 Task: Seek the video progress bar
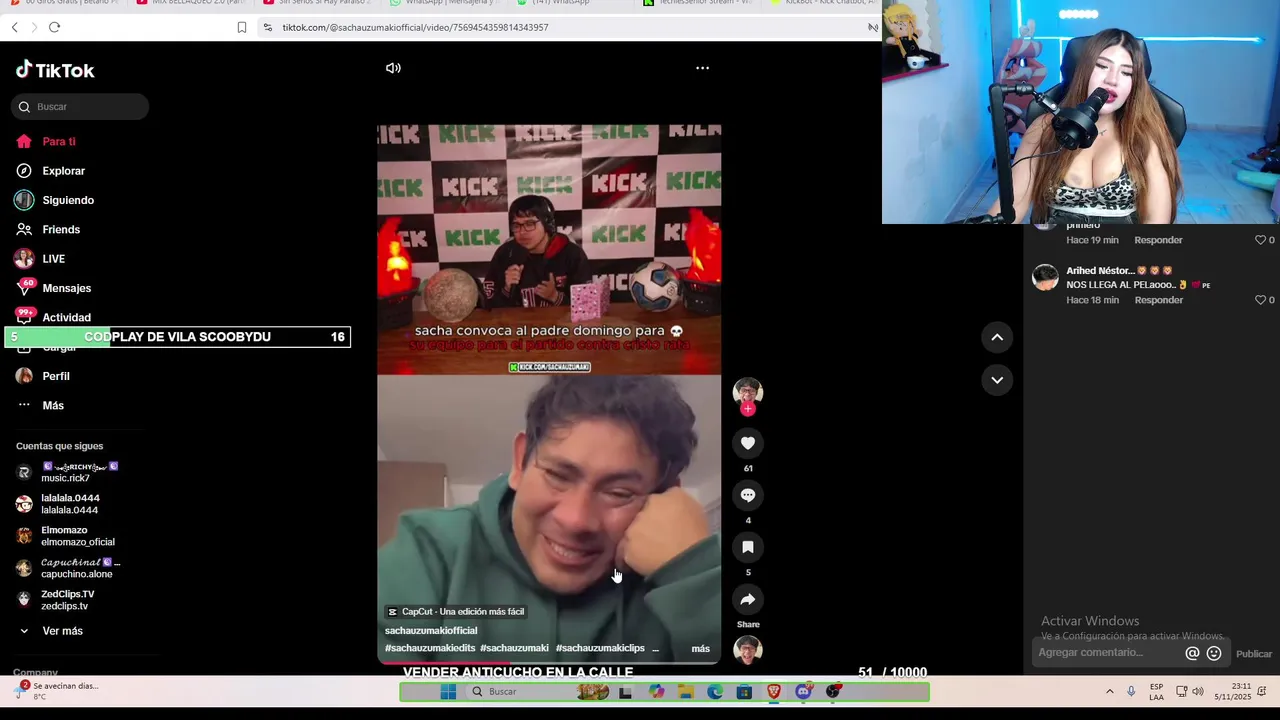(548, 662)
